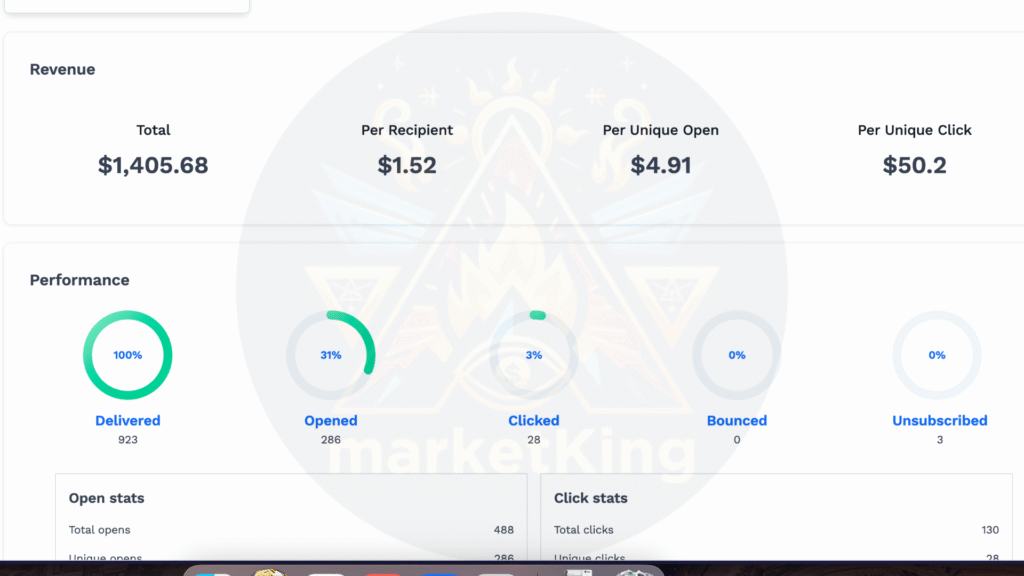Screen dimensions: 1024x576
Task: Select the Total revenue amount $1,405.68
Action: tap(153, 165)
